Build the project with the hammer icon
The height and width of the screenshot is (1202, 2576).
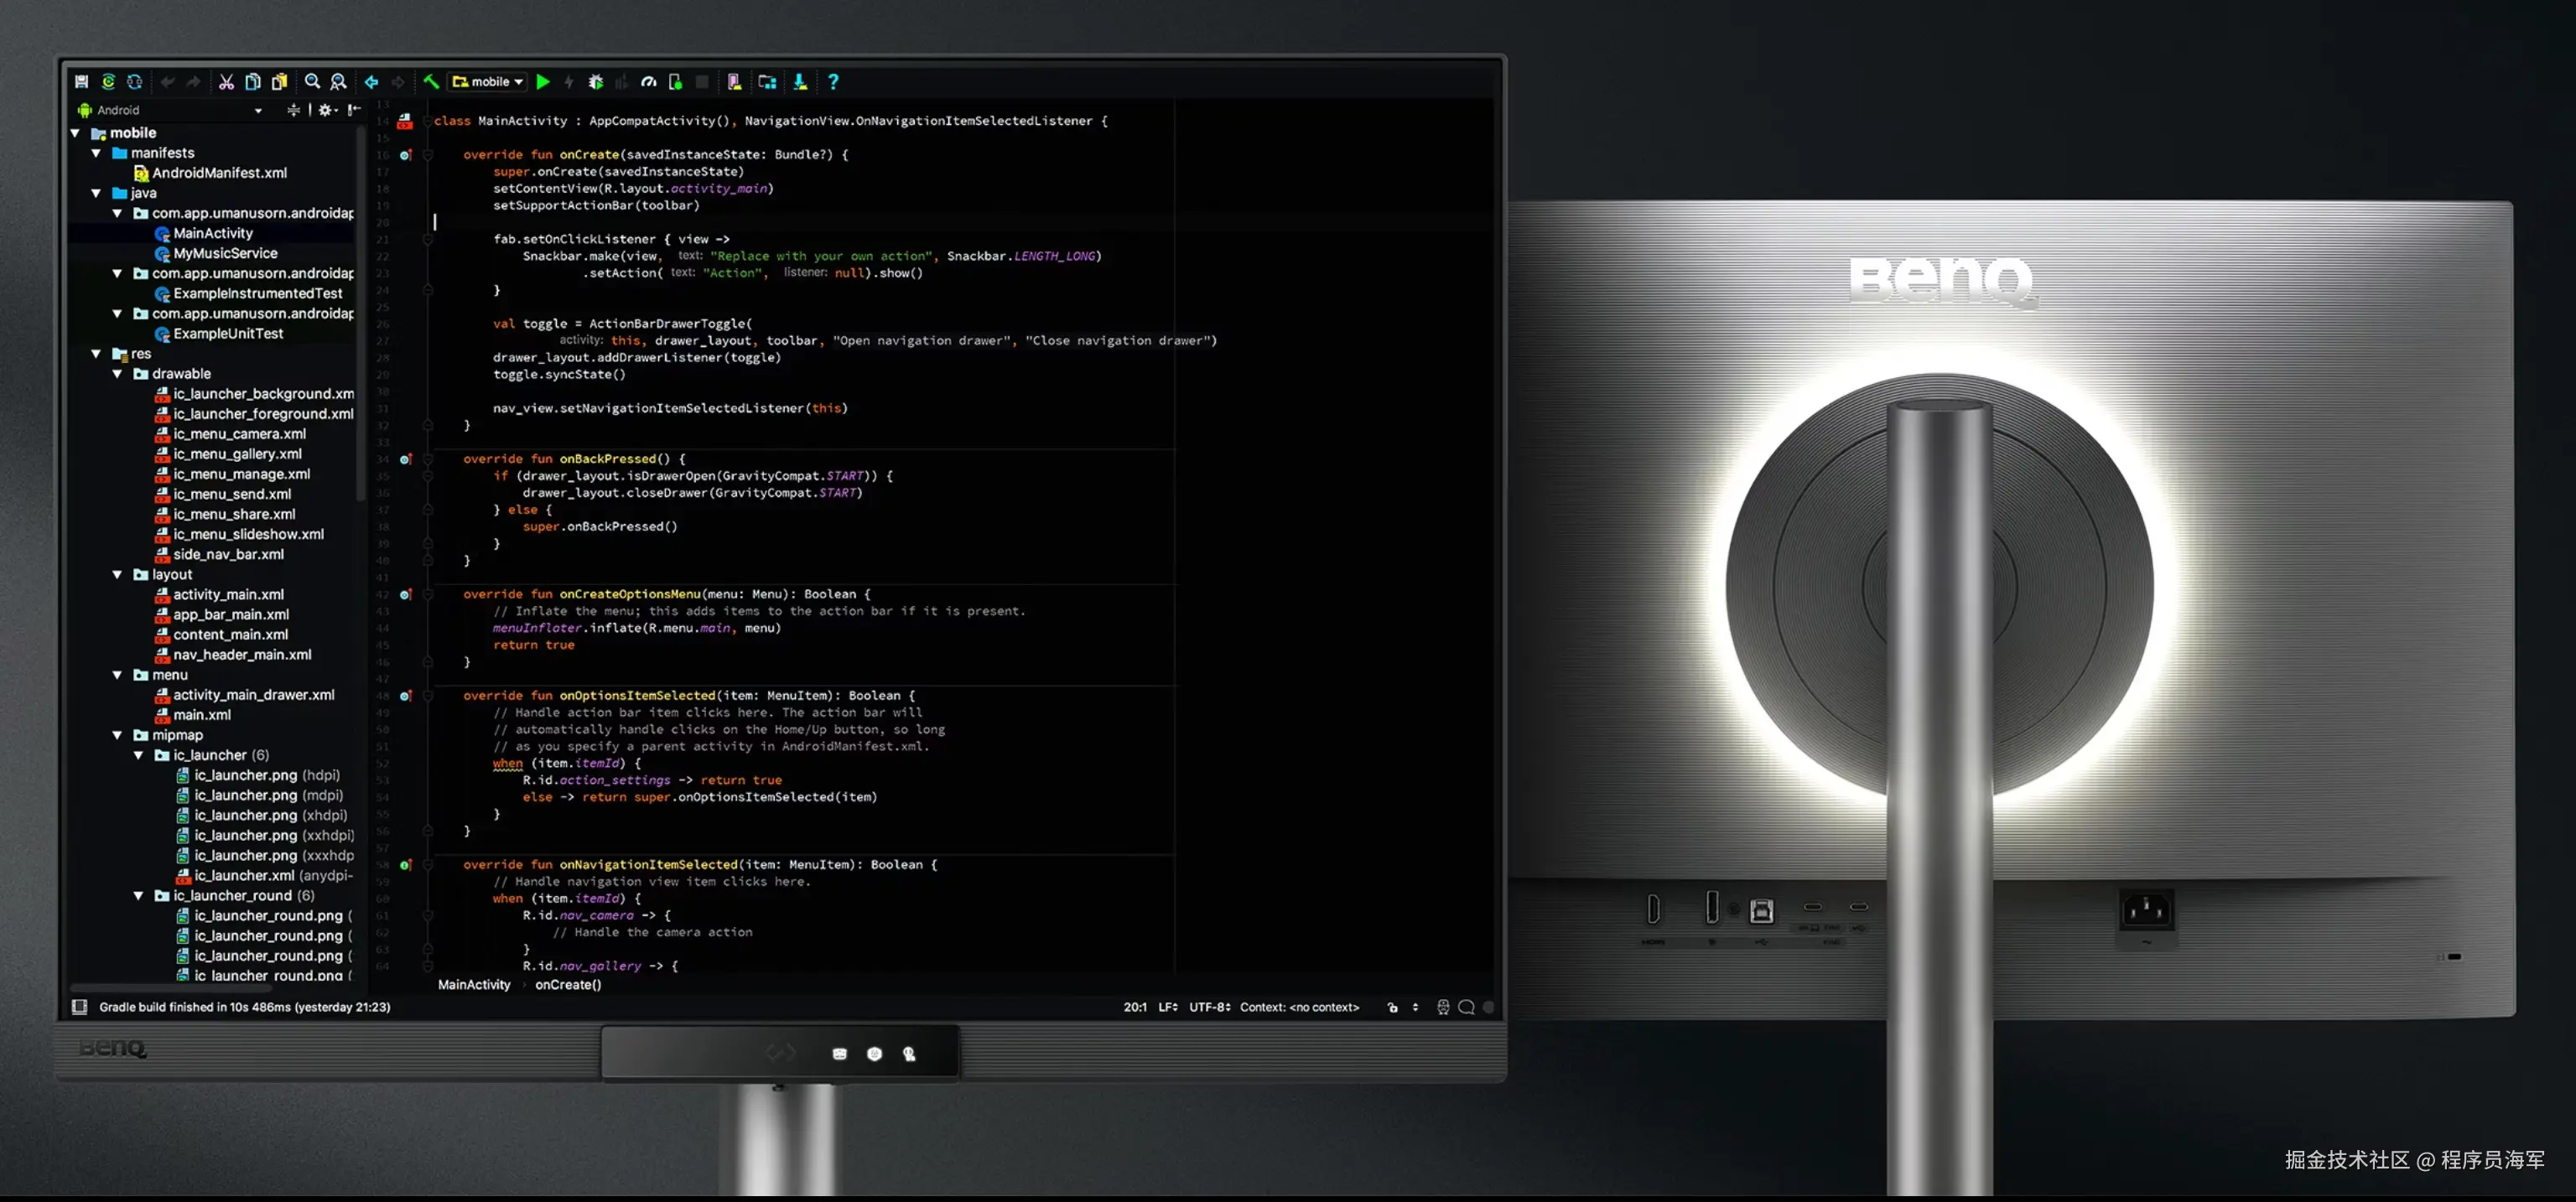point(431,82)
